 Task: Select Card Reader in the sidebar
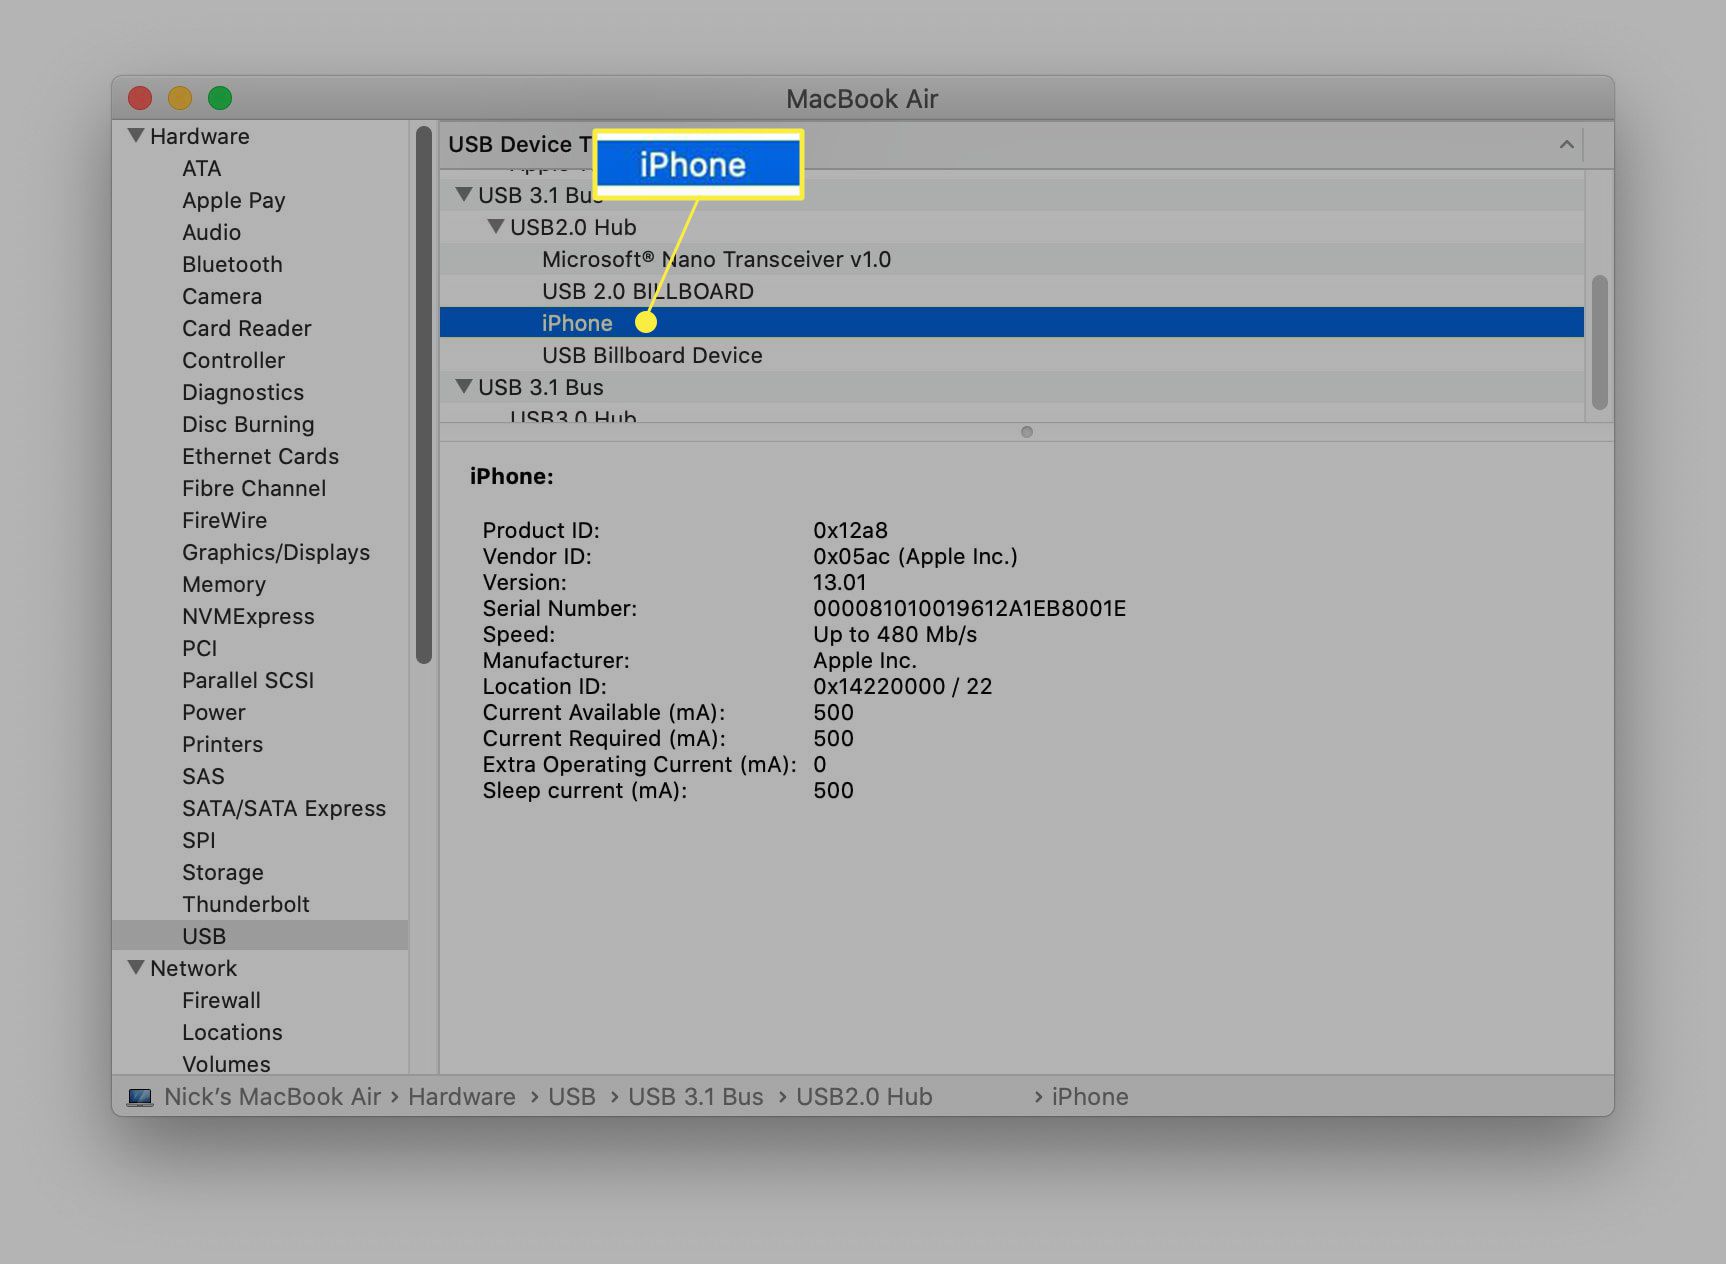point(246,328)
